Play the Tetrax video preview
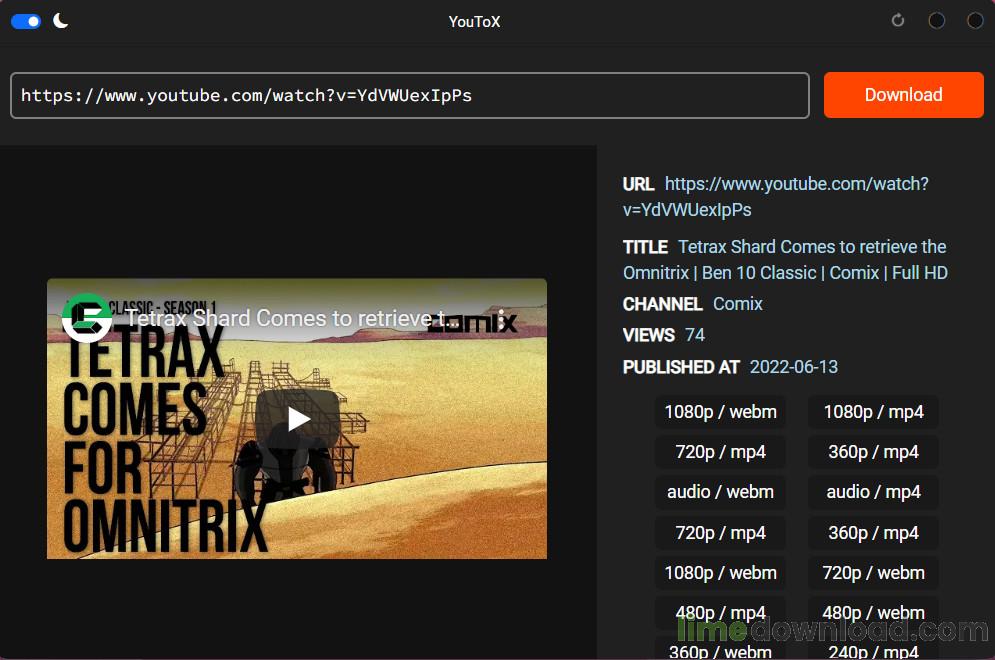The image size is (995, 660). click(x=298, y=418)
